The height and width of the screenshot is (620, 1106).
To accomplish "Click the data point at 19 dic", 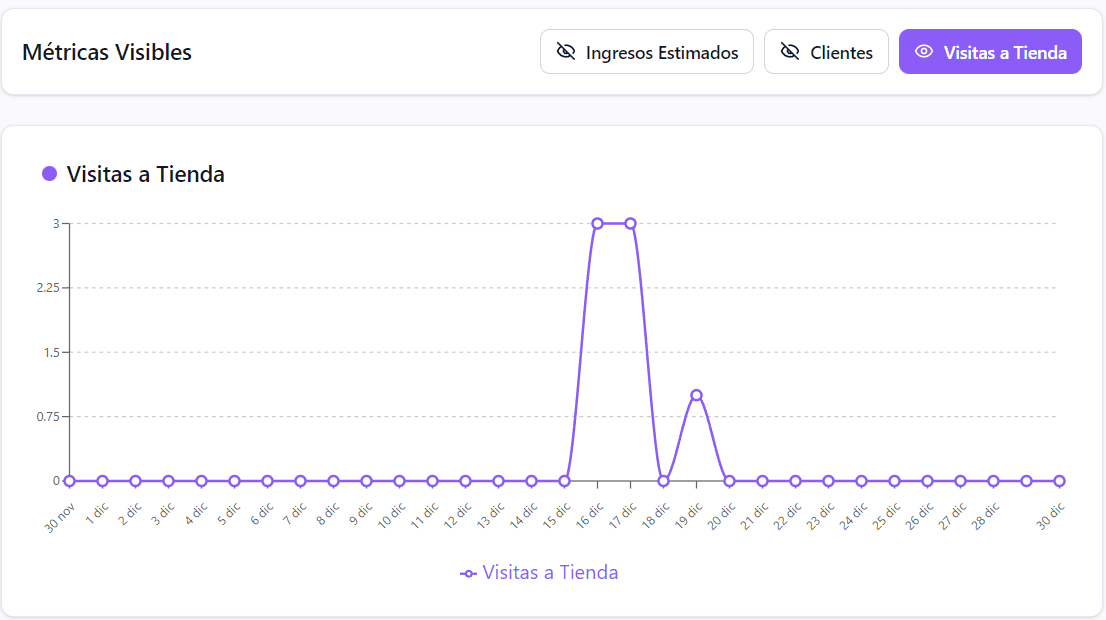I will [697, 394].
